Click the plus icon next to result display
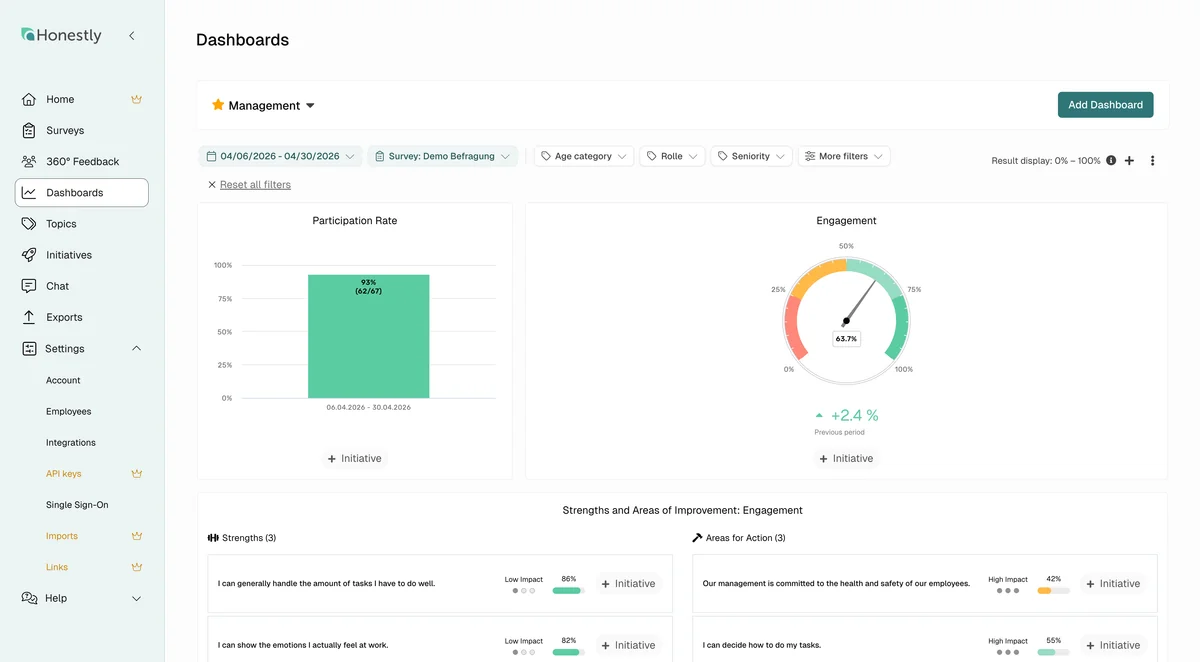The height and width of the screenshot is (662, 1200). 1129,160
